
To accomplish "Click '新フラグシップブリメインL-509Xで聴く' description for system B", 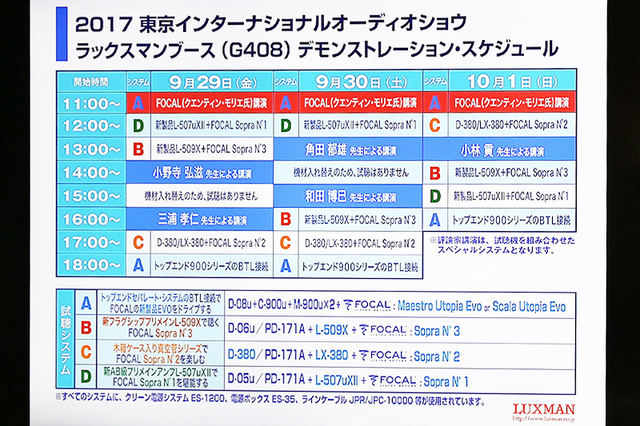I will 161,323.
